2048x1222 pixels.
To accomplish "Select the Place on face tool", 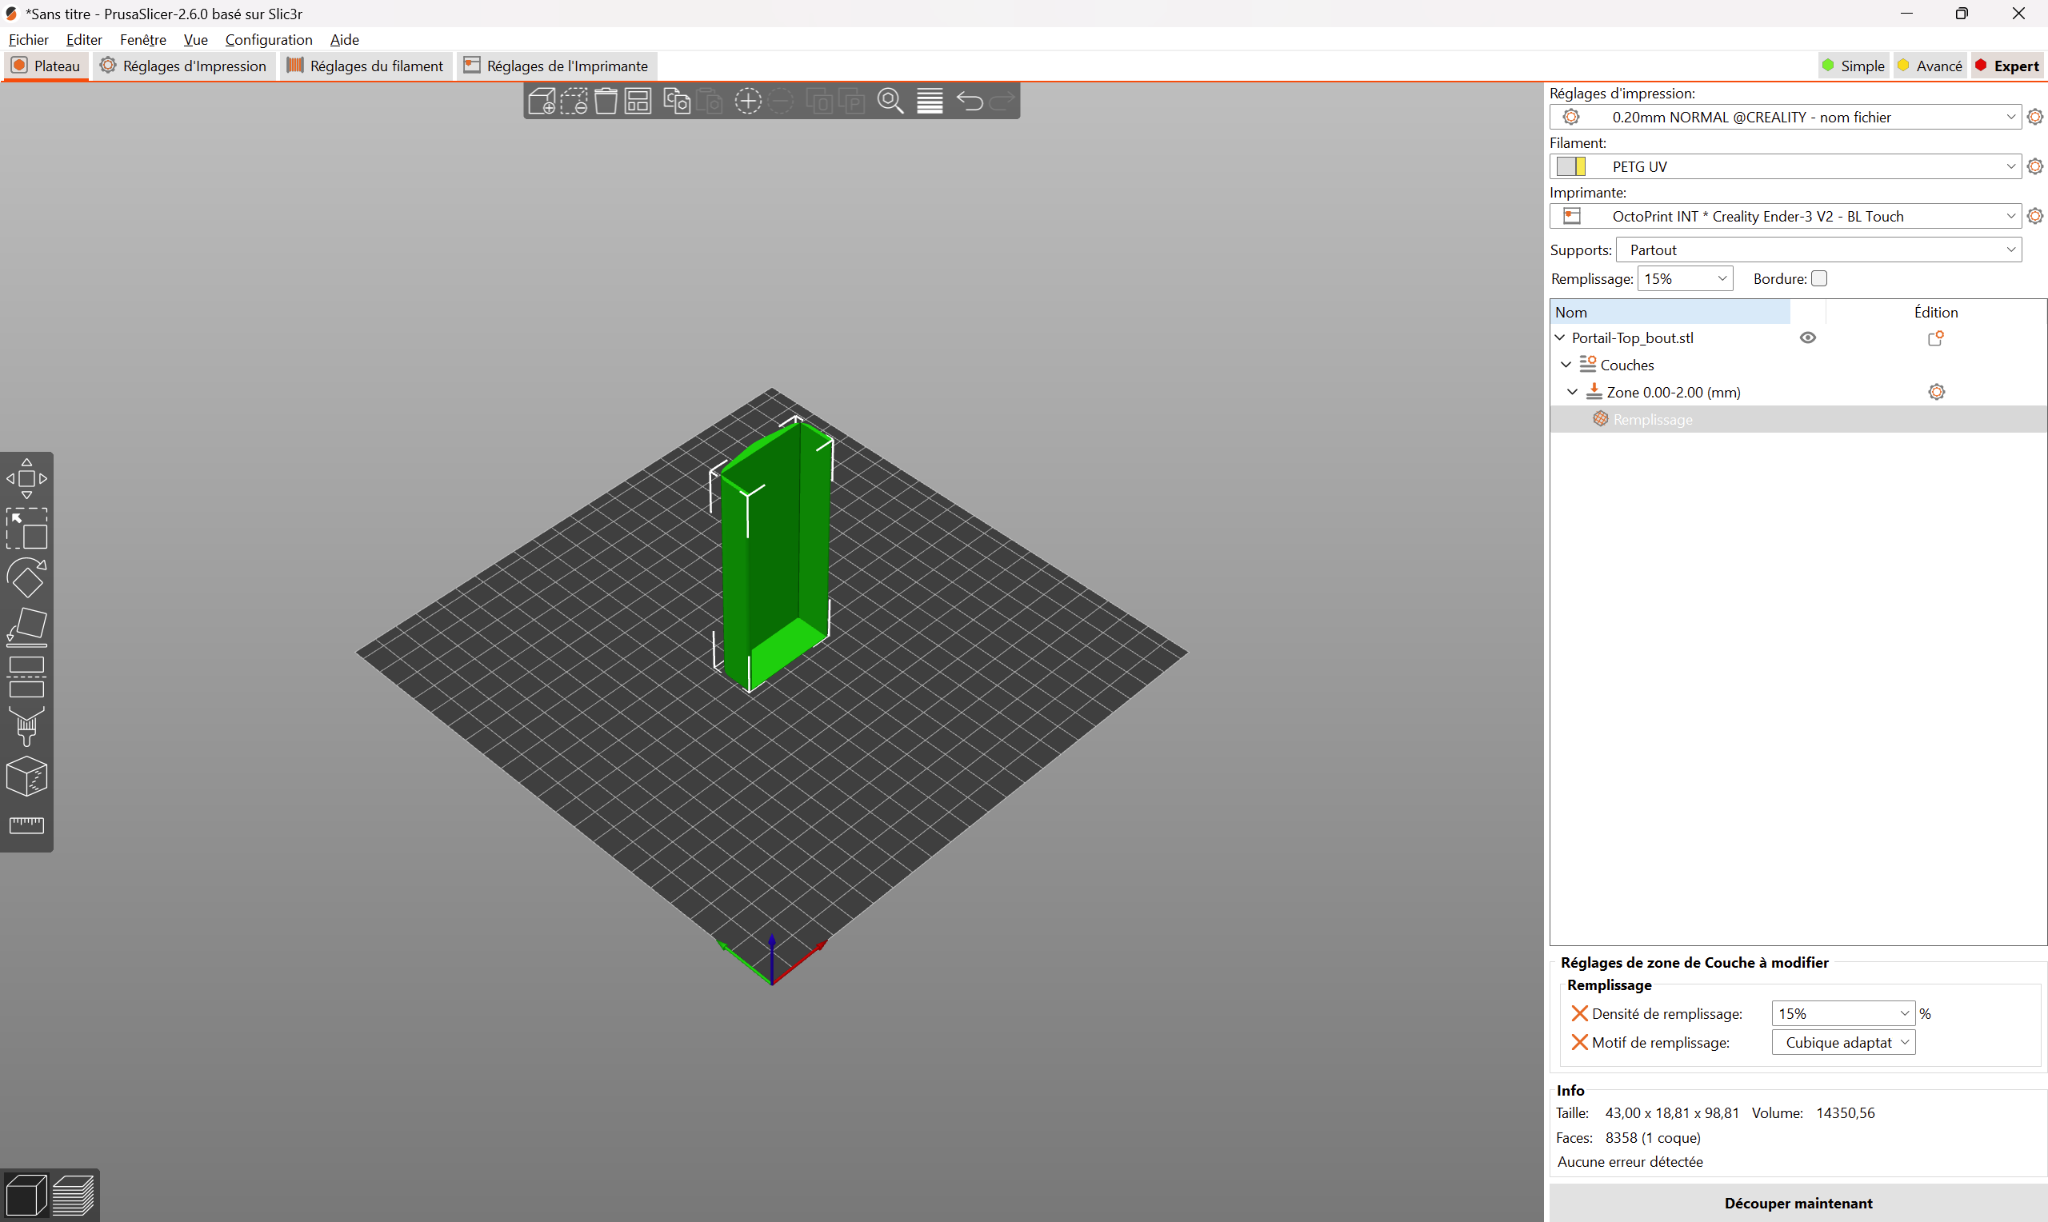I will tap(27, 627).
